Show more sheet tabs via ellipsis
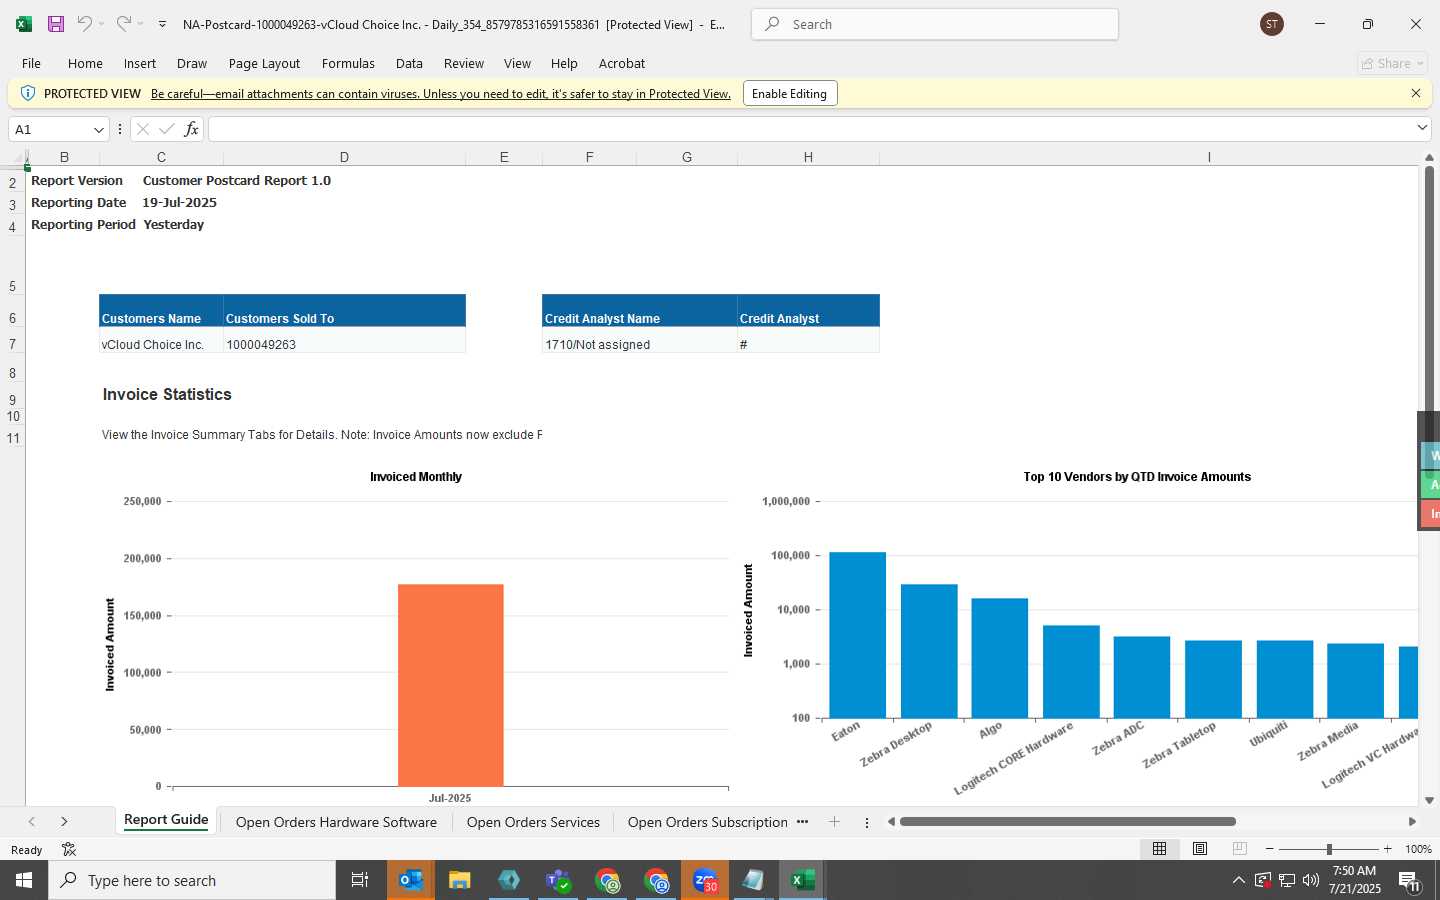This screenshot has width=1440, height=900. [x=802, y=822]
